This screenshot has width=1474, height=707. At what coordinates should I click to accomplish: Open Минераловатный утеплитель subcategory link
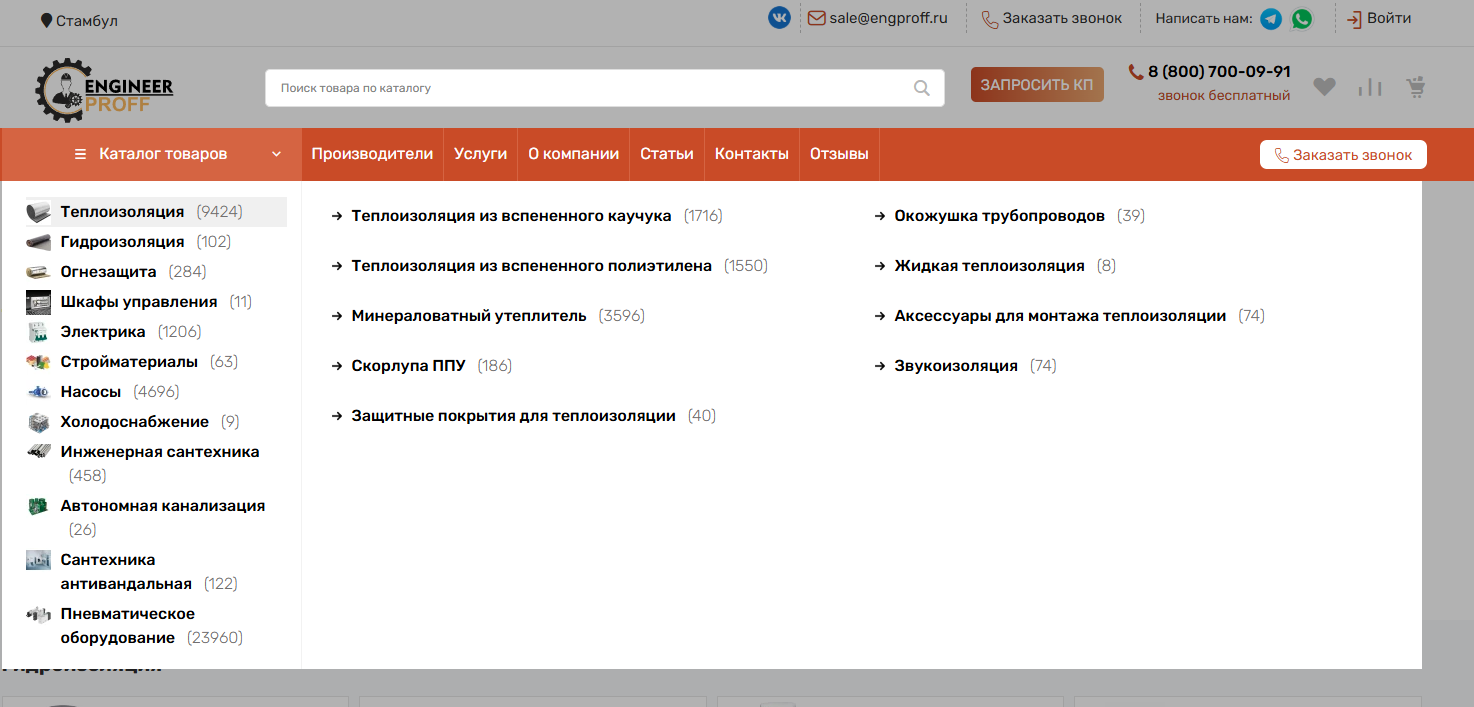(469, 316)
